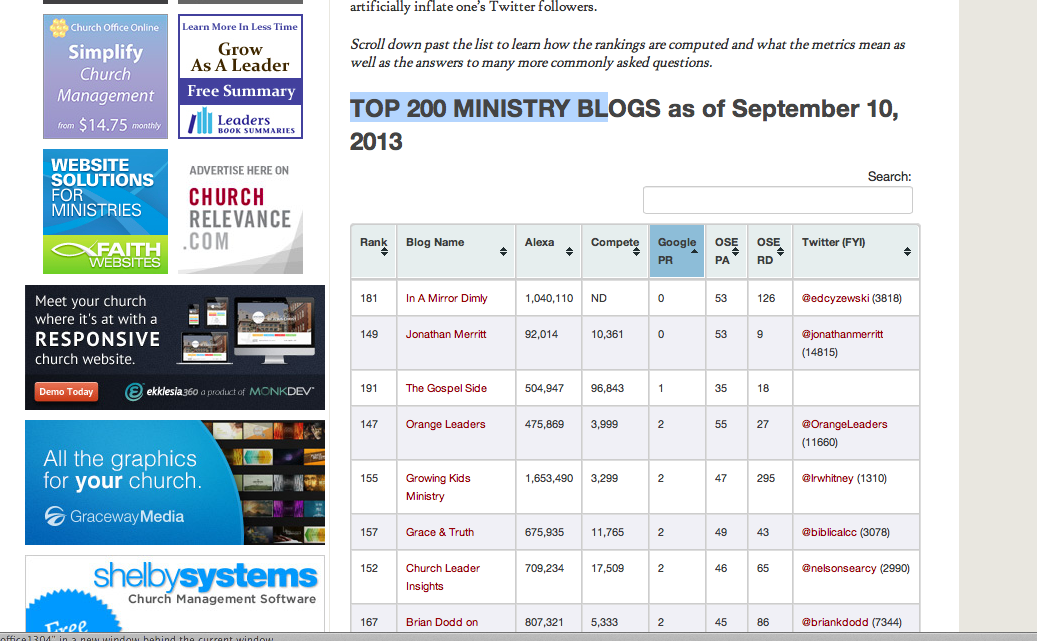
Task: Click sort arrows in Alexa column
Action: pos(569,252)
